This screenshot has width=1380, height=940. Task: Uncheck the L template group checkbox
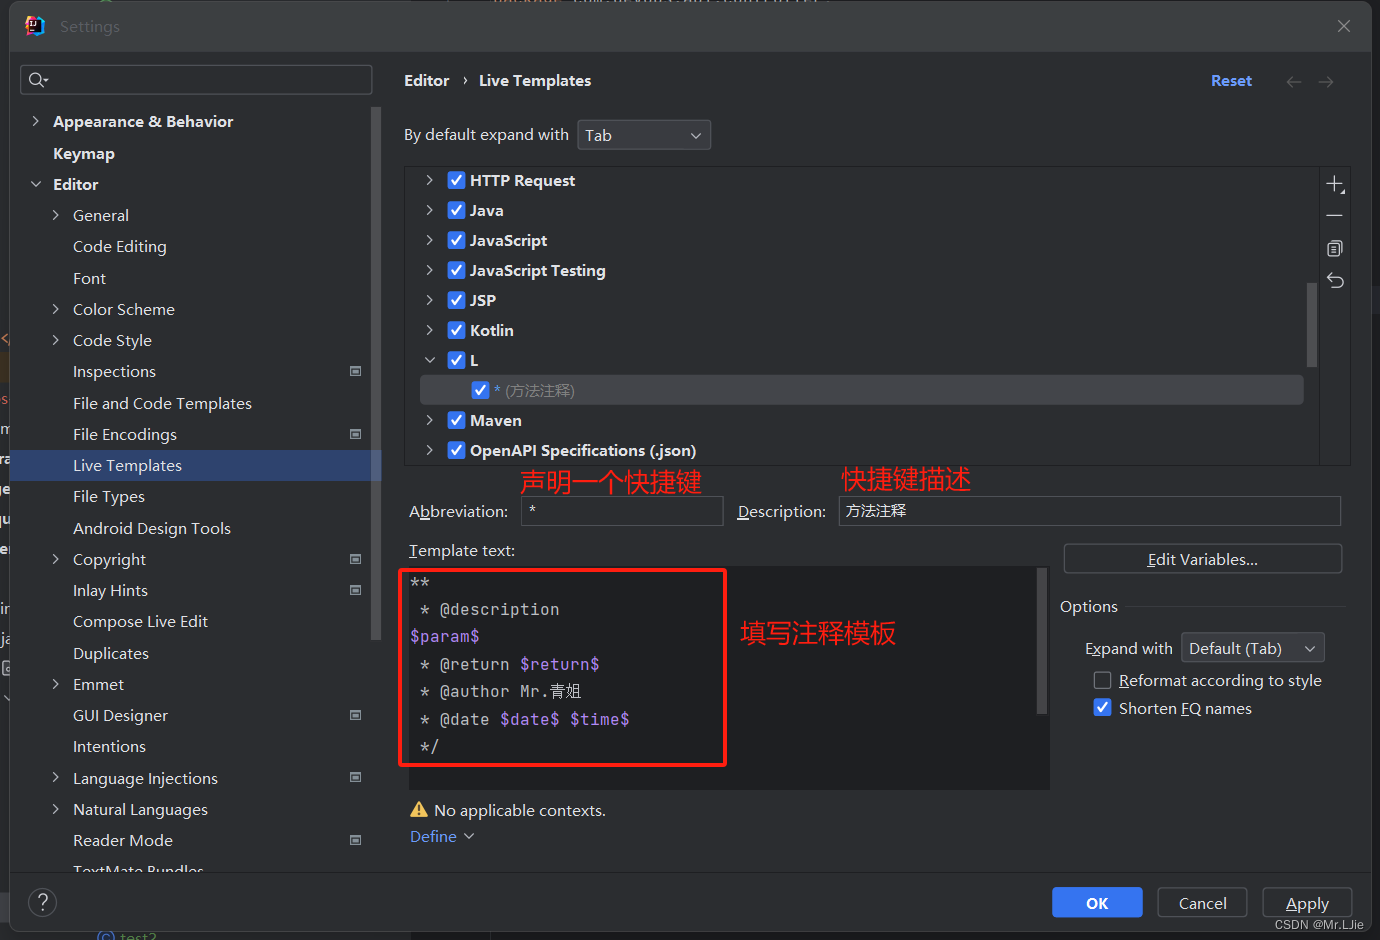click(x=456, y=360)
